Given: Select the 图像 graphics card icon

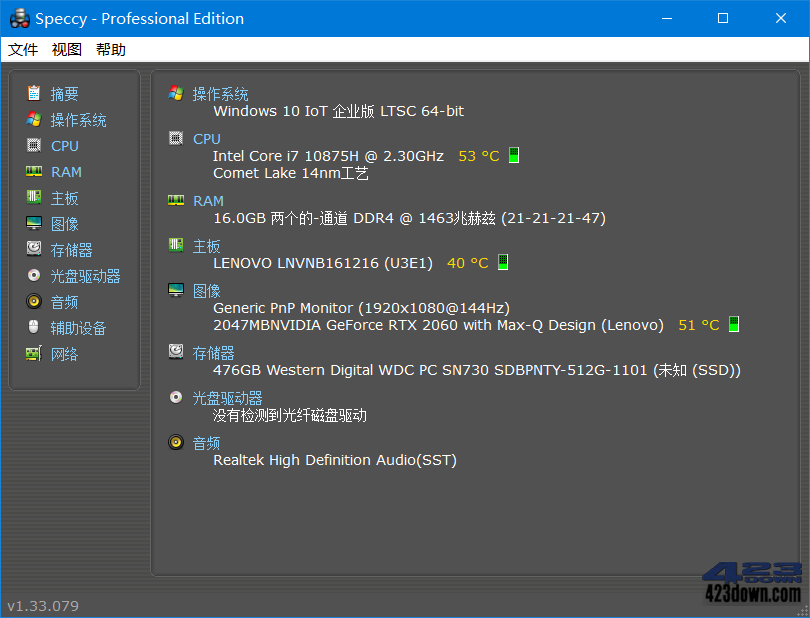Looking at the screenshot, I should [33, 224].
